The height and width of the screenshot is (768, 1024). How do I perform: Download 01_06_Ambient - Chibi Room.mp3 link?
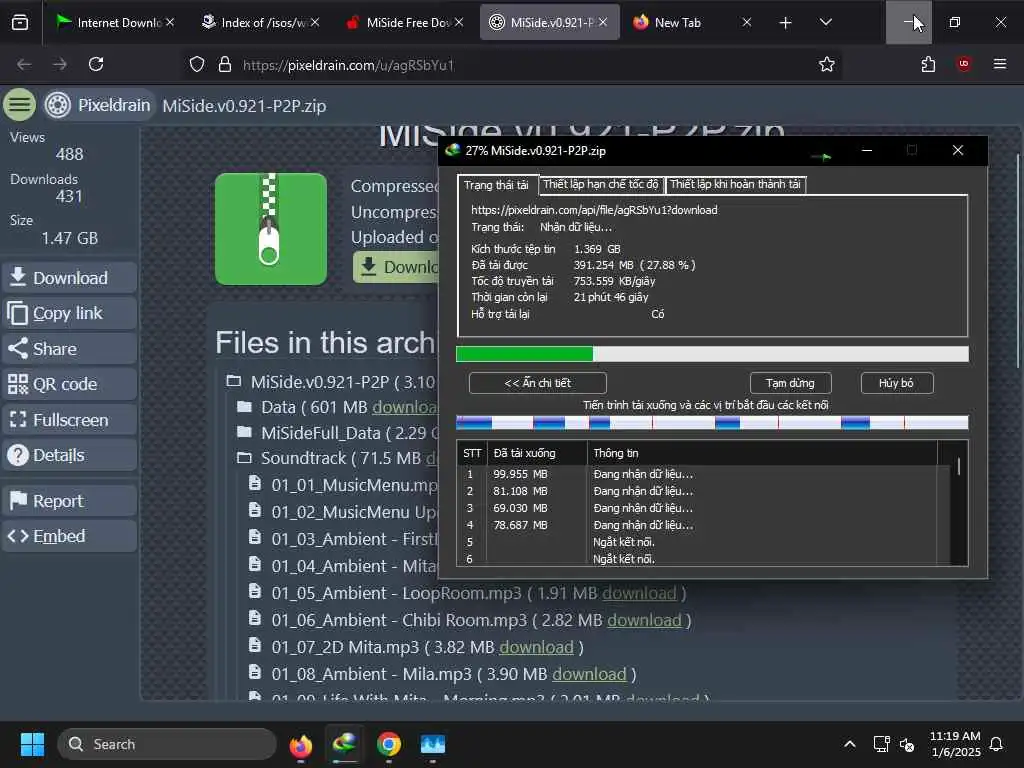tap(644, 620)
